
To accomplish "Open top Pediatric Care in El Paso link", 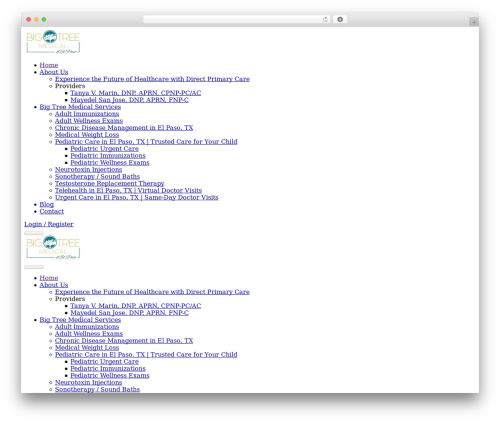I will (x=146, y=142).
